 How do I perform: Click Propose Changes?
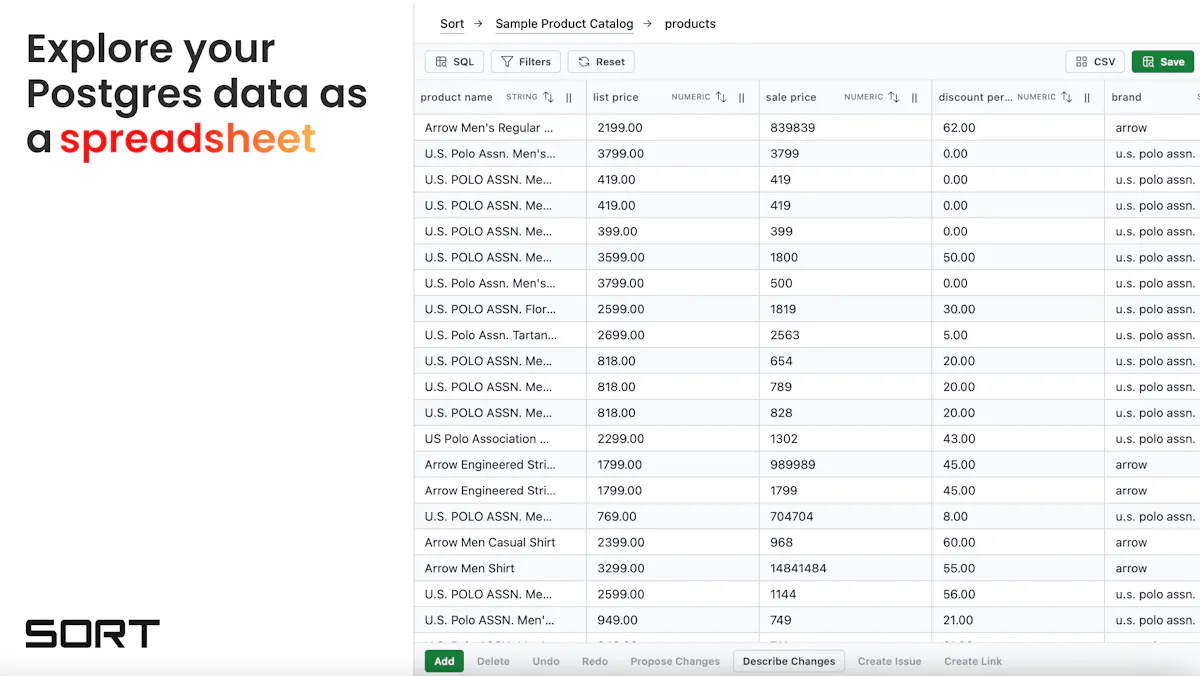[x=675, y=661]
